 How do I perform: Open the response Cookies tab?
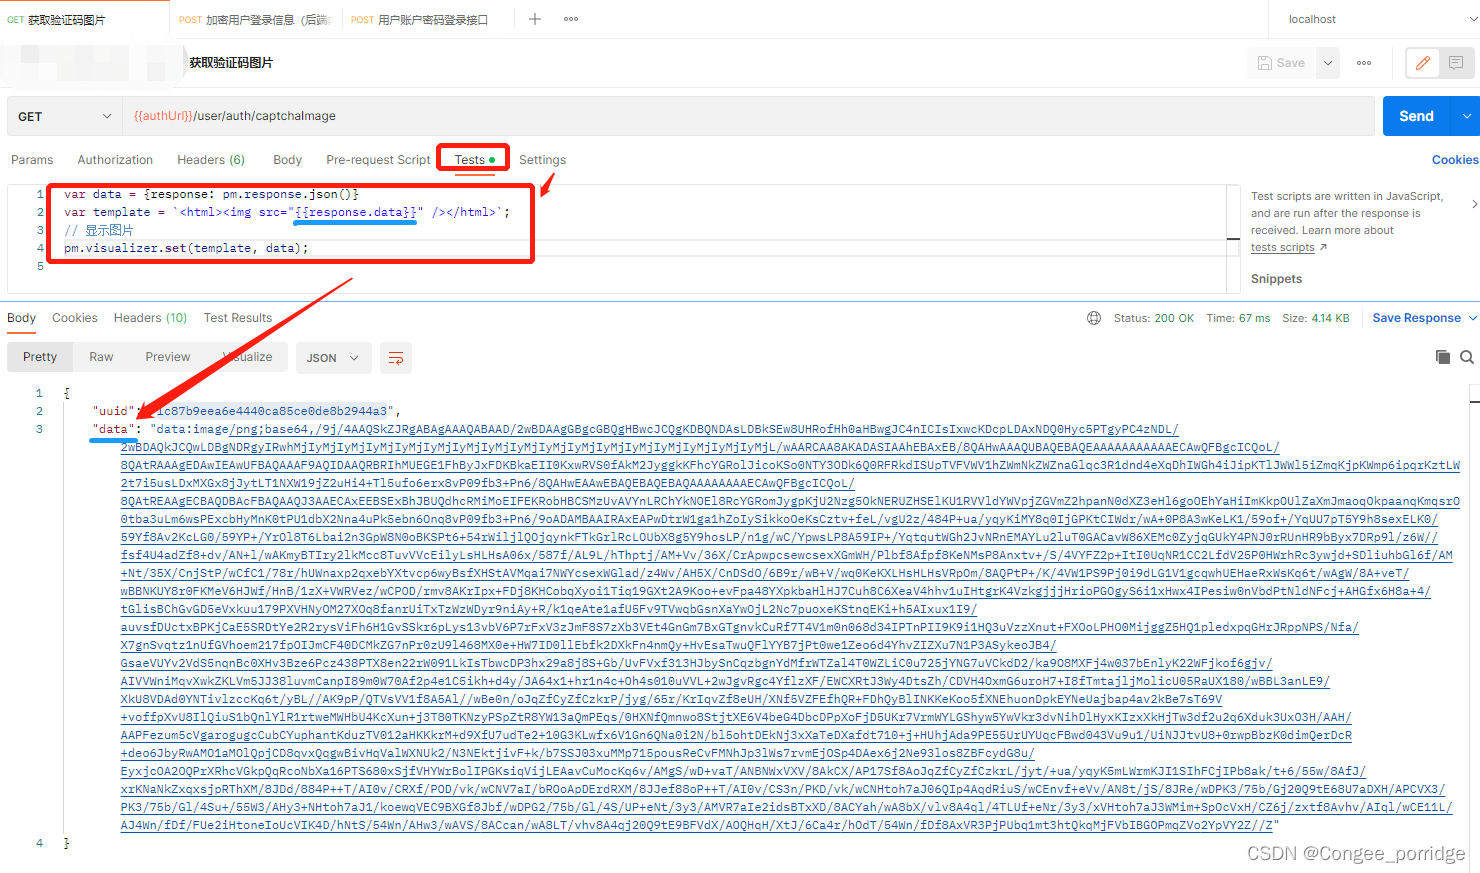(x=75, y=318)
